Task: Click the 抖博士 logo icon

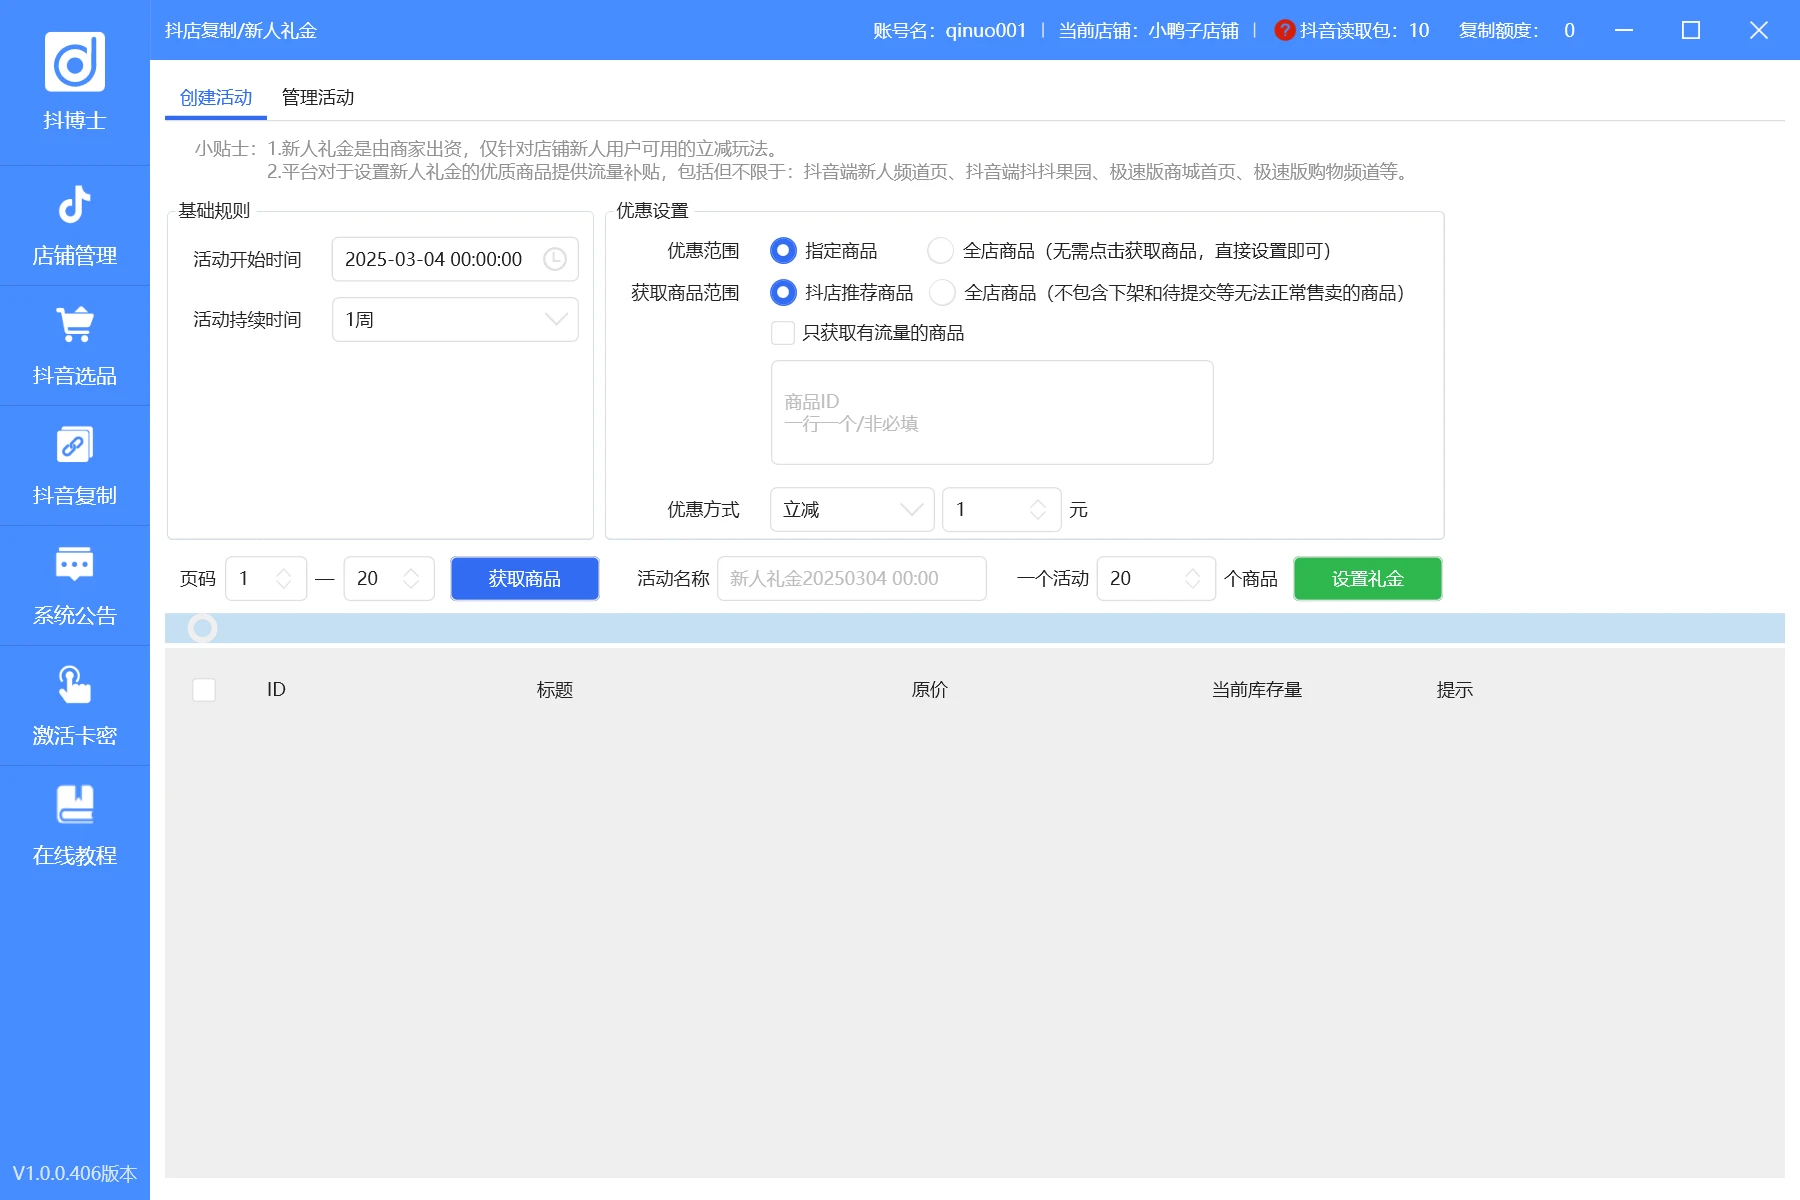Action: point(75,62)
